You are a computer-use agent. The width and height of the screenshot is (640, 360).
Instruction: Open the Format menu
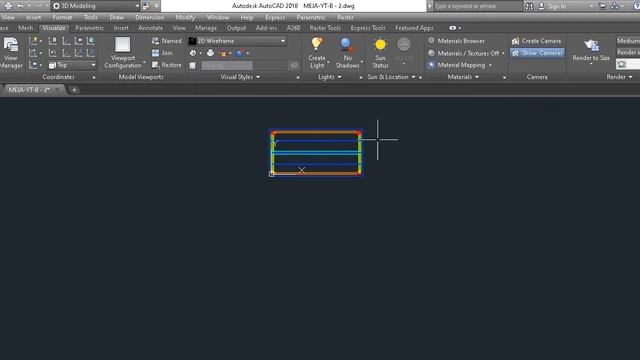[62, 18]
